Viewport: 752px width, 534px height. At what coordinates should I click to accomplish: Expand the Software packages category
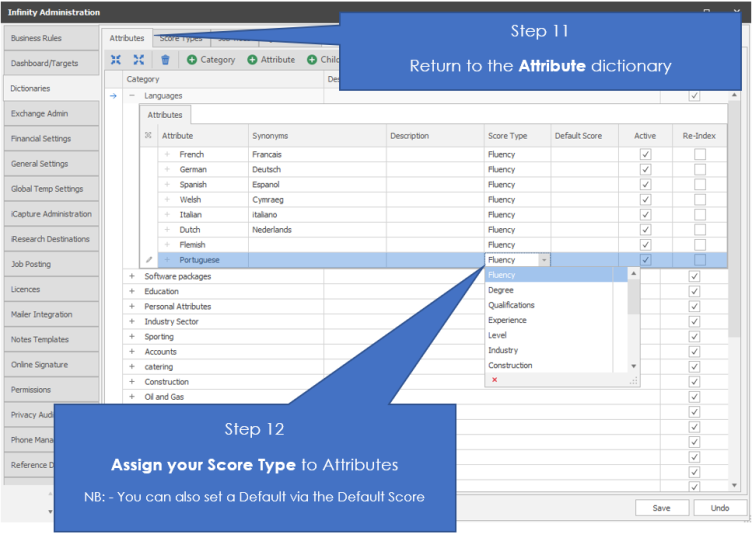(x=131, y=277)
